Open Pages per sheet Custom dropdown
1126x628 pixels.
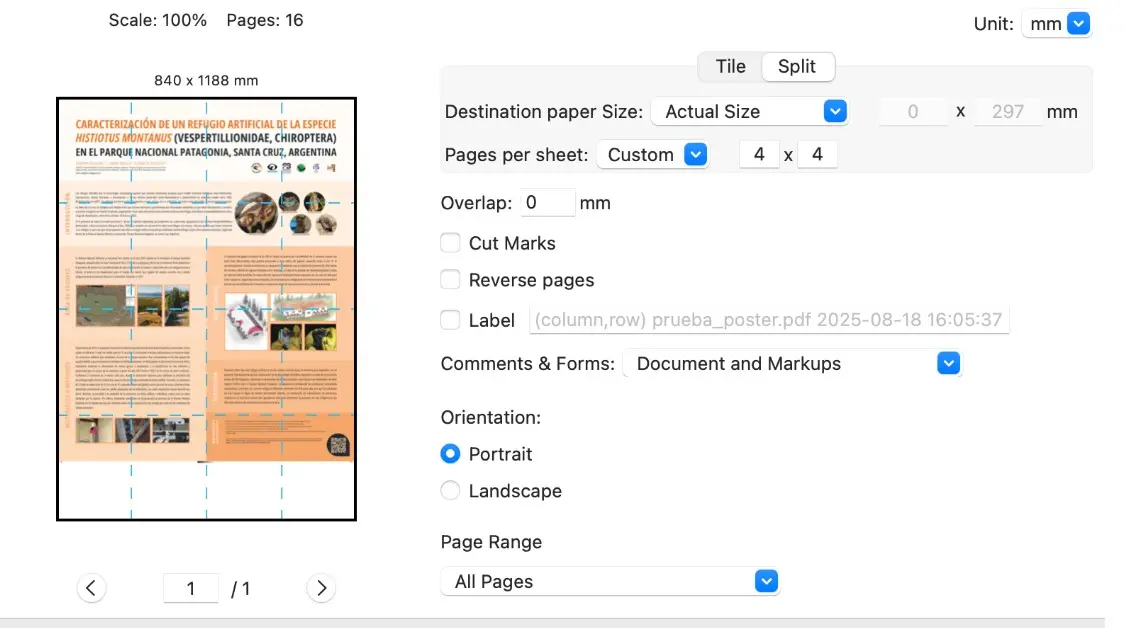652,155
